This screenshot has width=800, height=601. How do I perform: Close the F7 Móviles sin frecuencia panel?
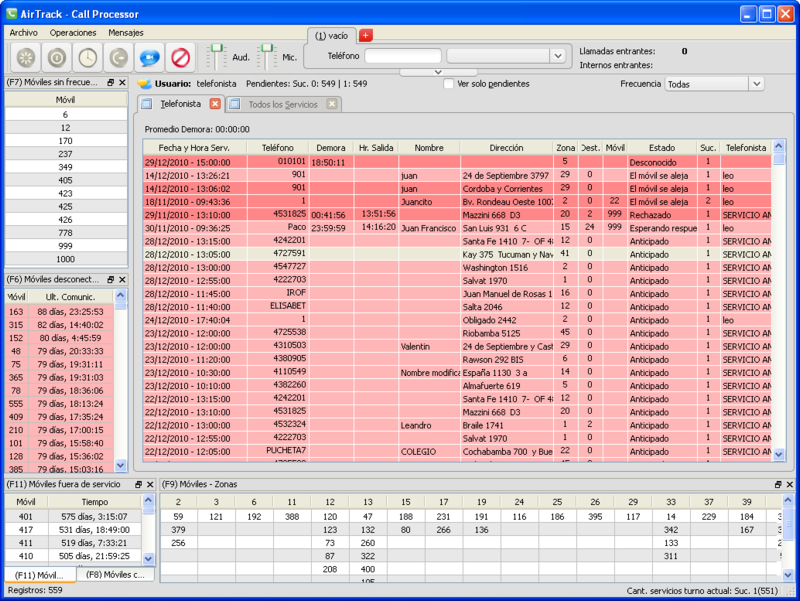(x=122, y=82)
